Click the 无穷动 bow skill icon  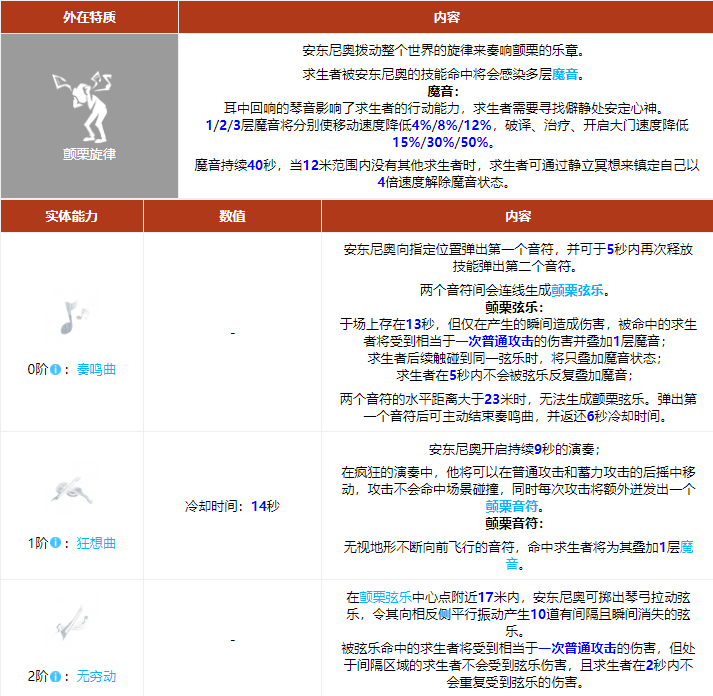pyautogui.click(x=73, y=623)
